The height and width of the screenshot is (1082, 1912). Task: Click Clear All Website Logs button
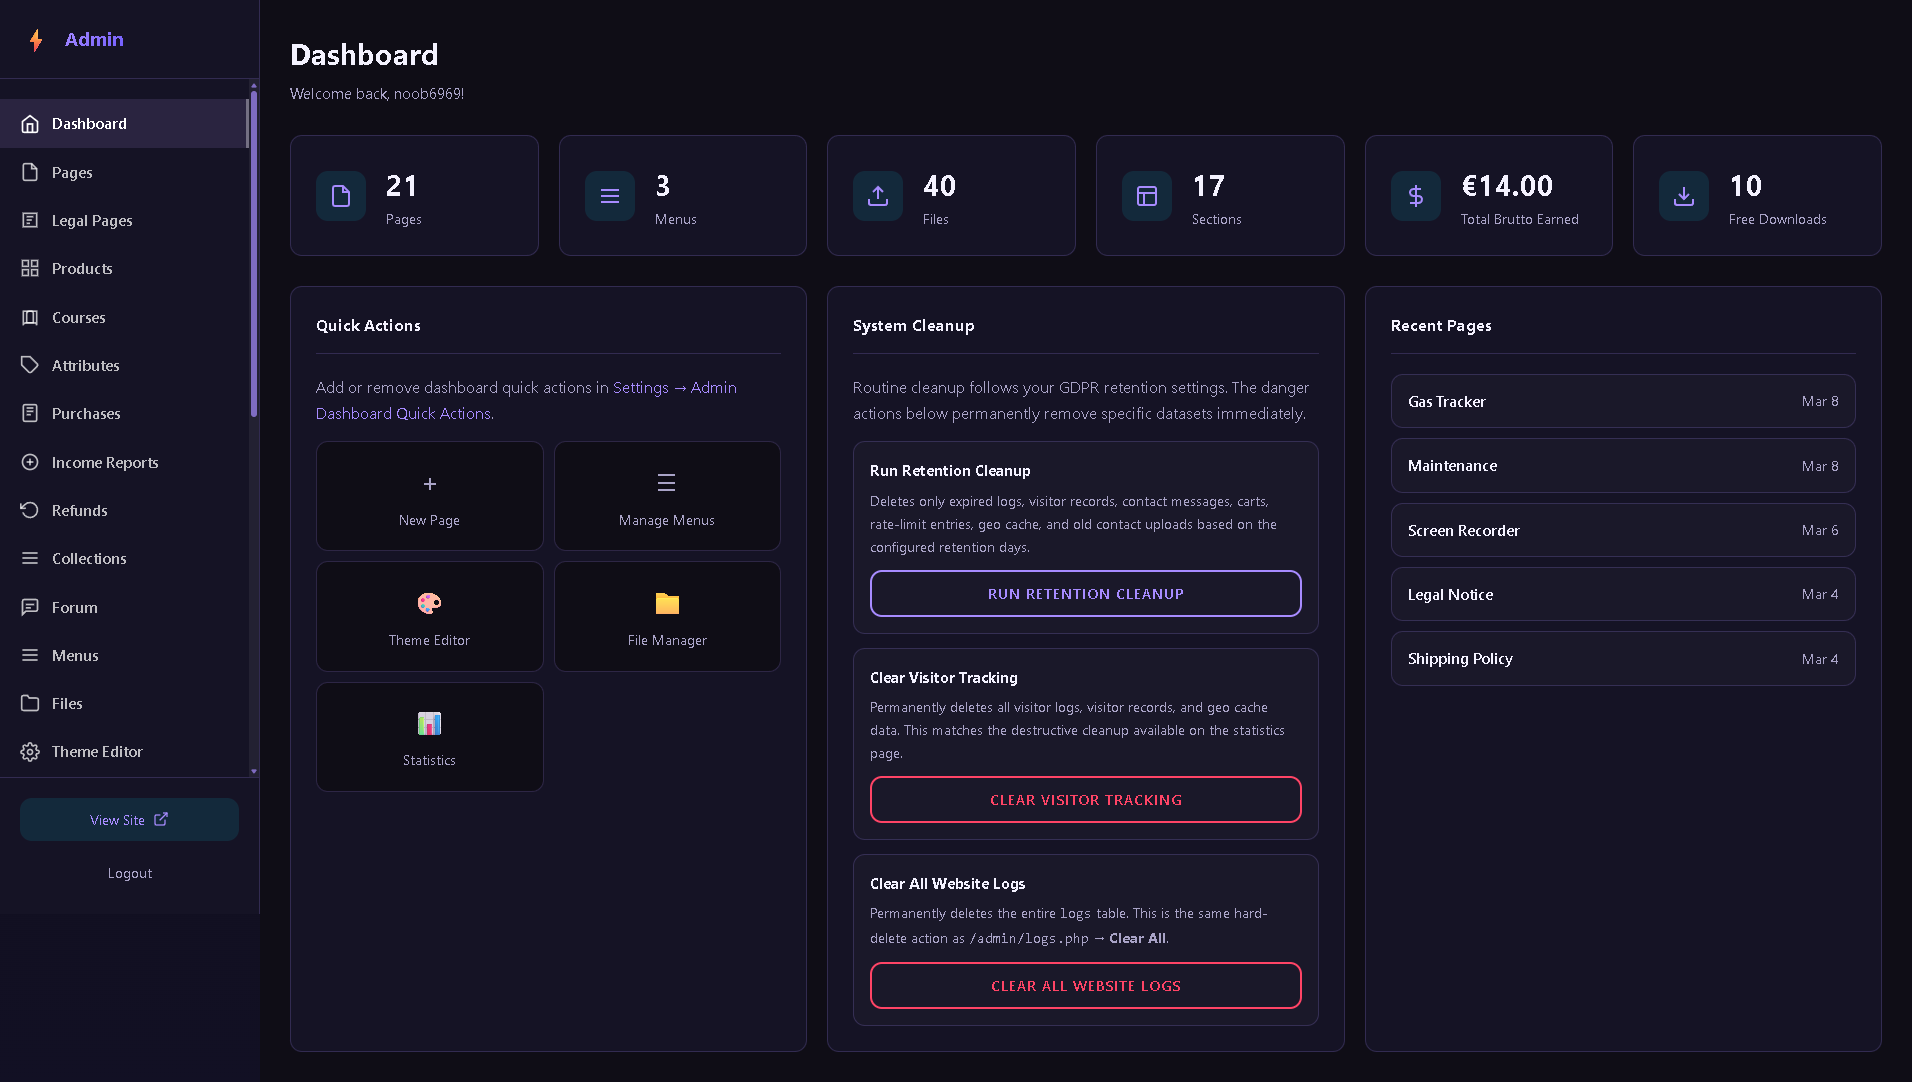(x=1085, y=986)
